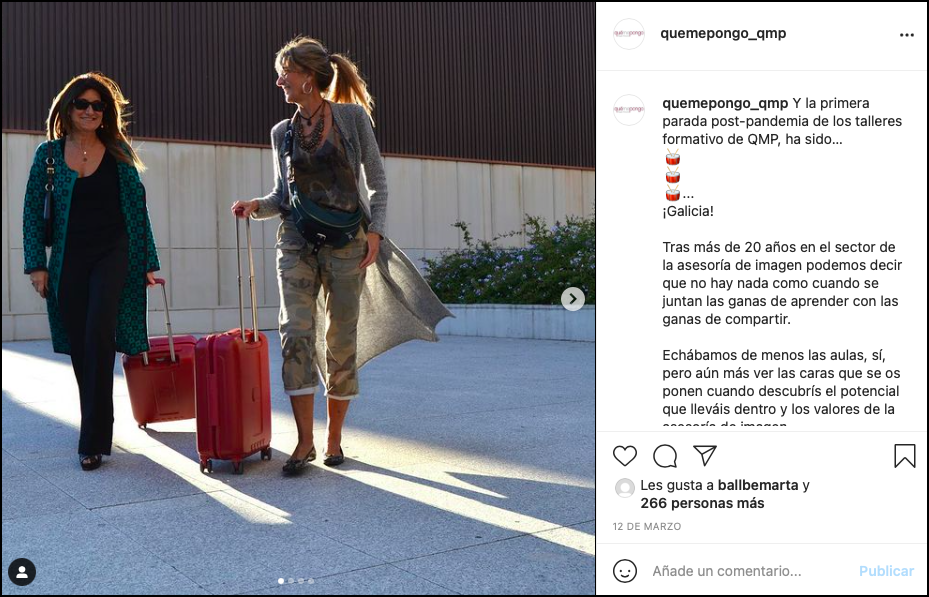Screen dimensions: 929x597
Task: Click the Publicar button
Action: pyautogui.click(x=886, y=571)
